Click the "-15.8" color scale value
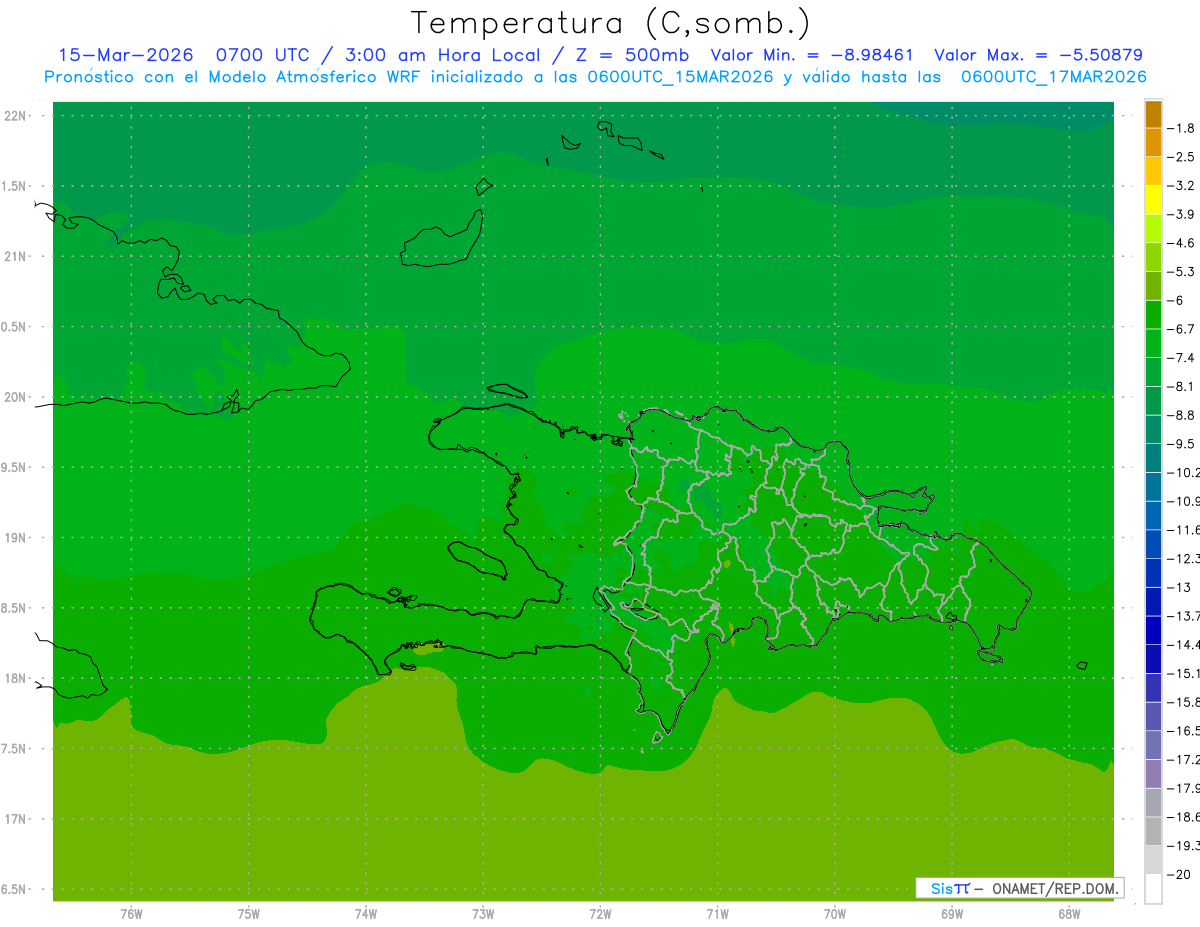 pyautogui.click(x=1184, y=703)
